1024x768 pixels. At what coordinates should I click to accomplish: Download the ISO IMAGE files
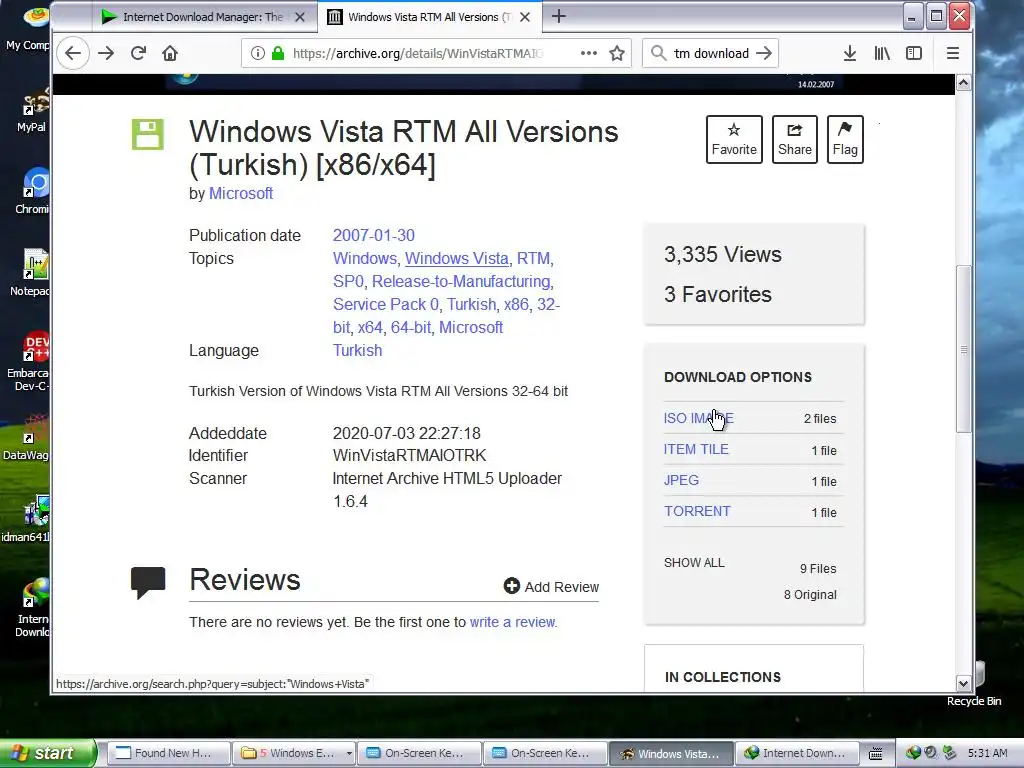pyautogui.click(x=698, y=418)
